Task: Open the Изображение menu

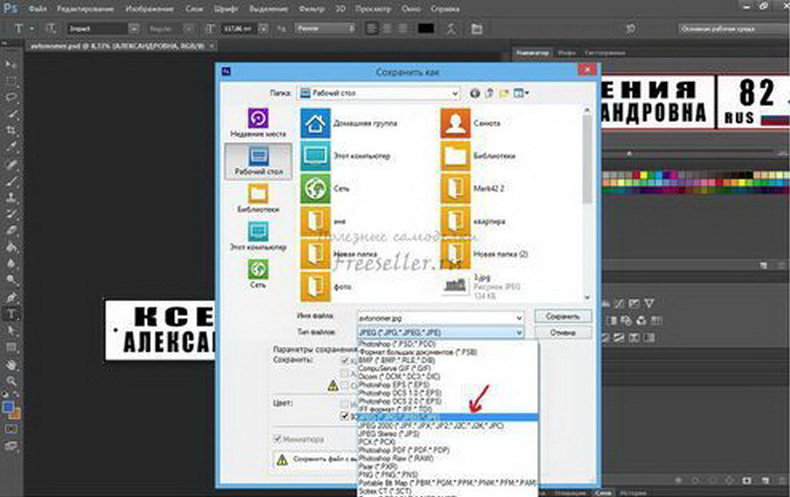Action: (149, 9)
